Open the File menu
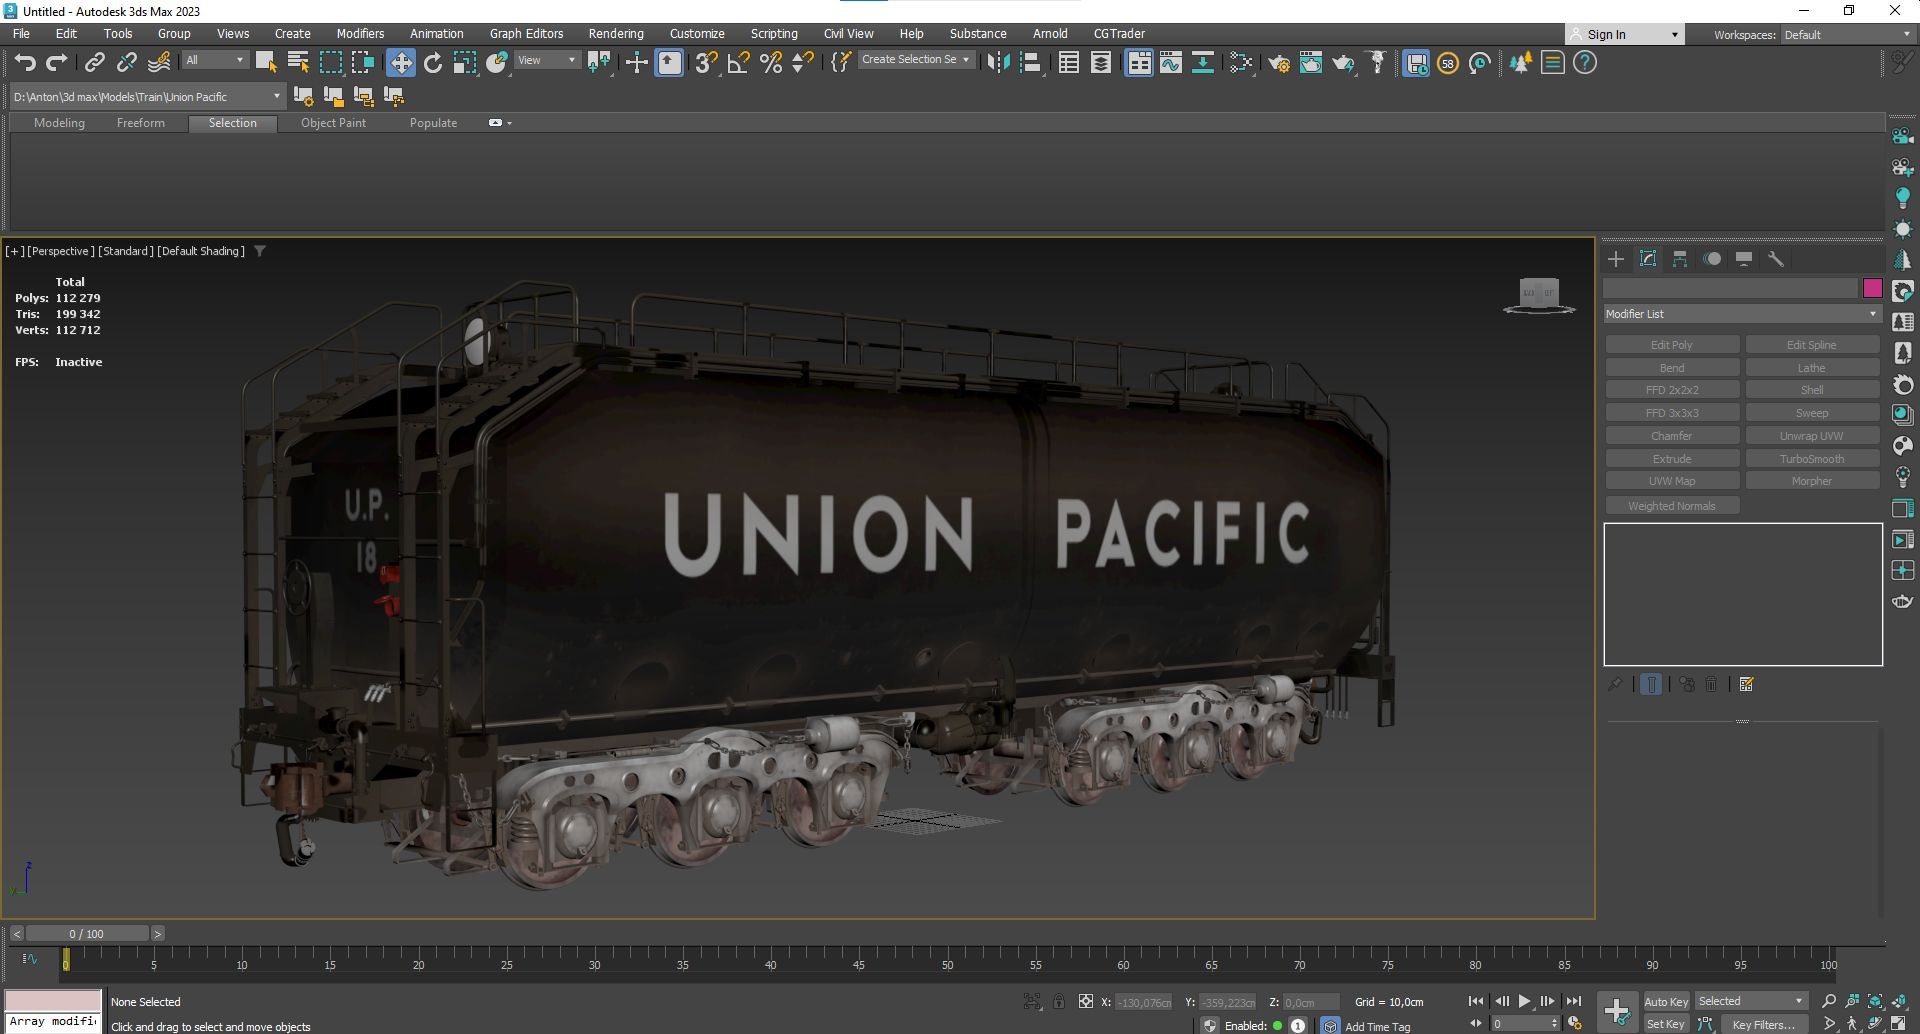 coord(21,34)
